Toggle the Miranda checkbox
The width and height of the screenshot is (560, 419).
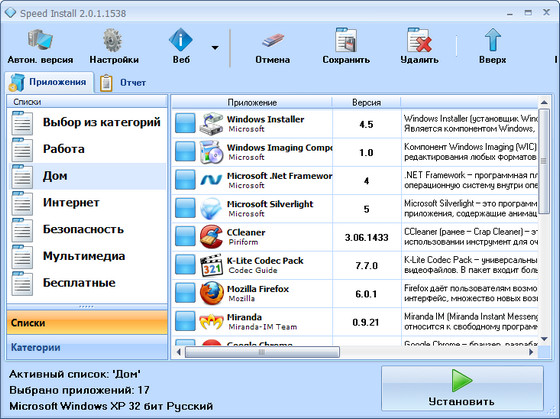click(x=185, y=321)
